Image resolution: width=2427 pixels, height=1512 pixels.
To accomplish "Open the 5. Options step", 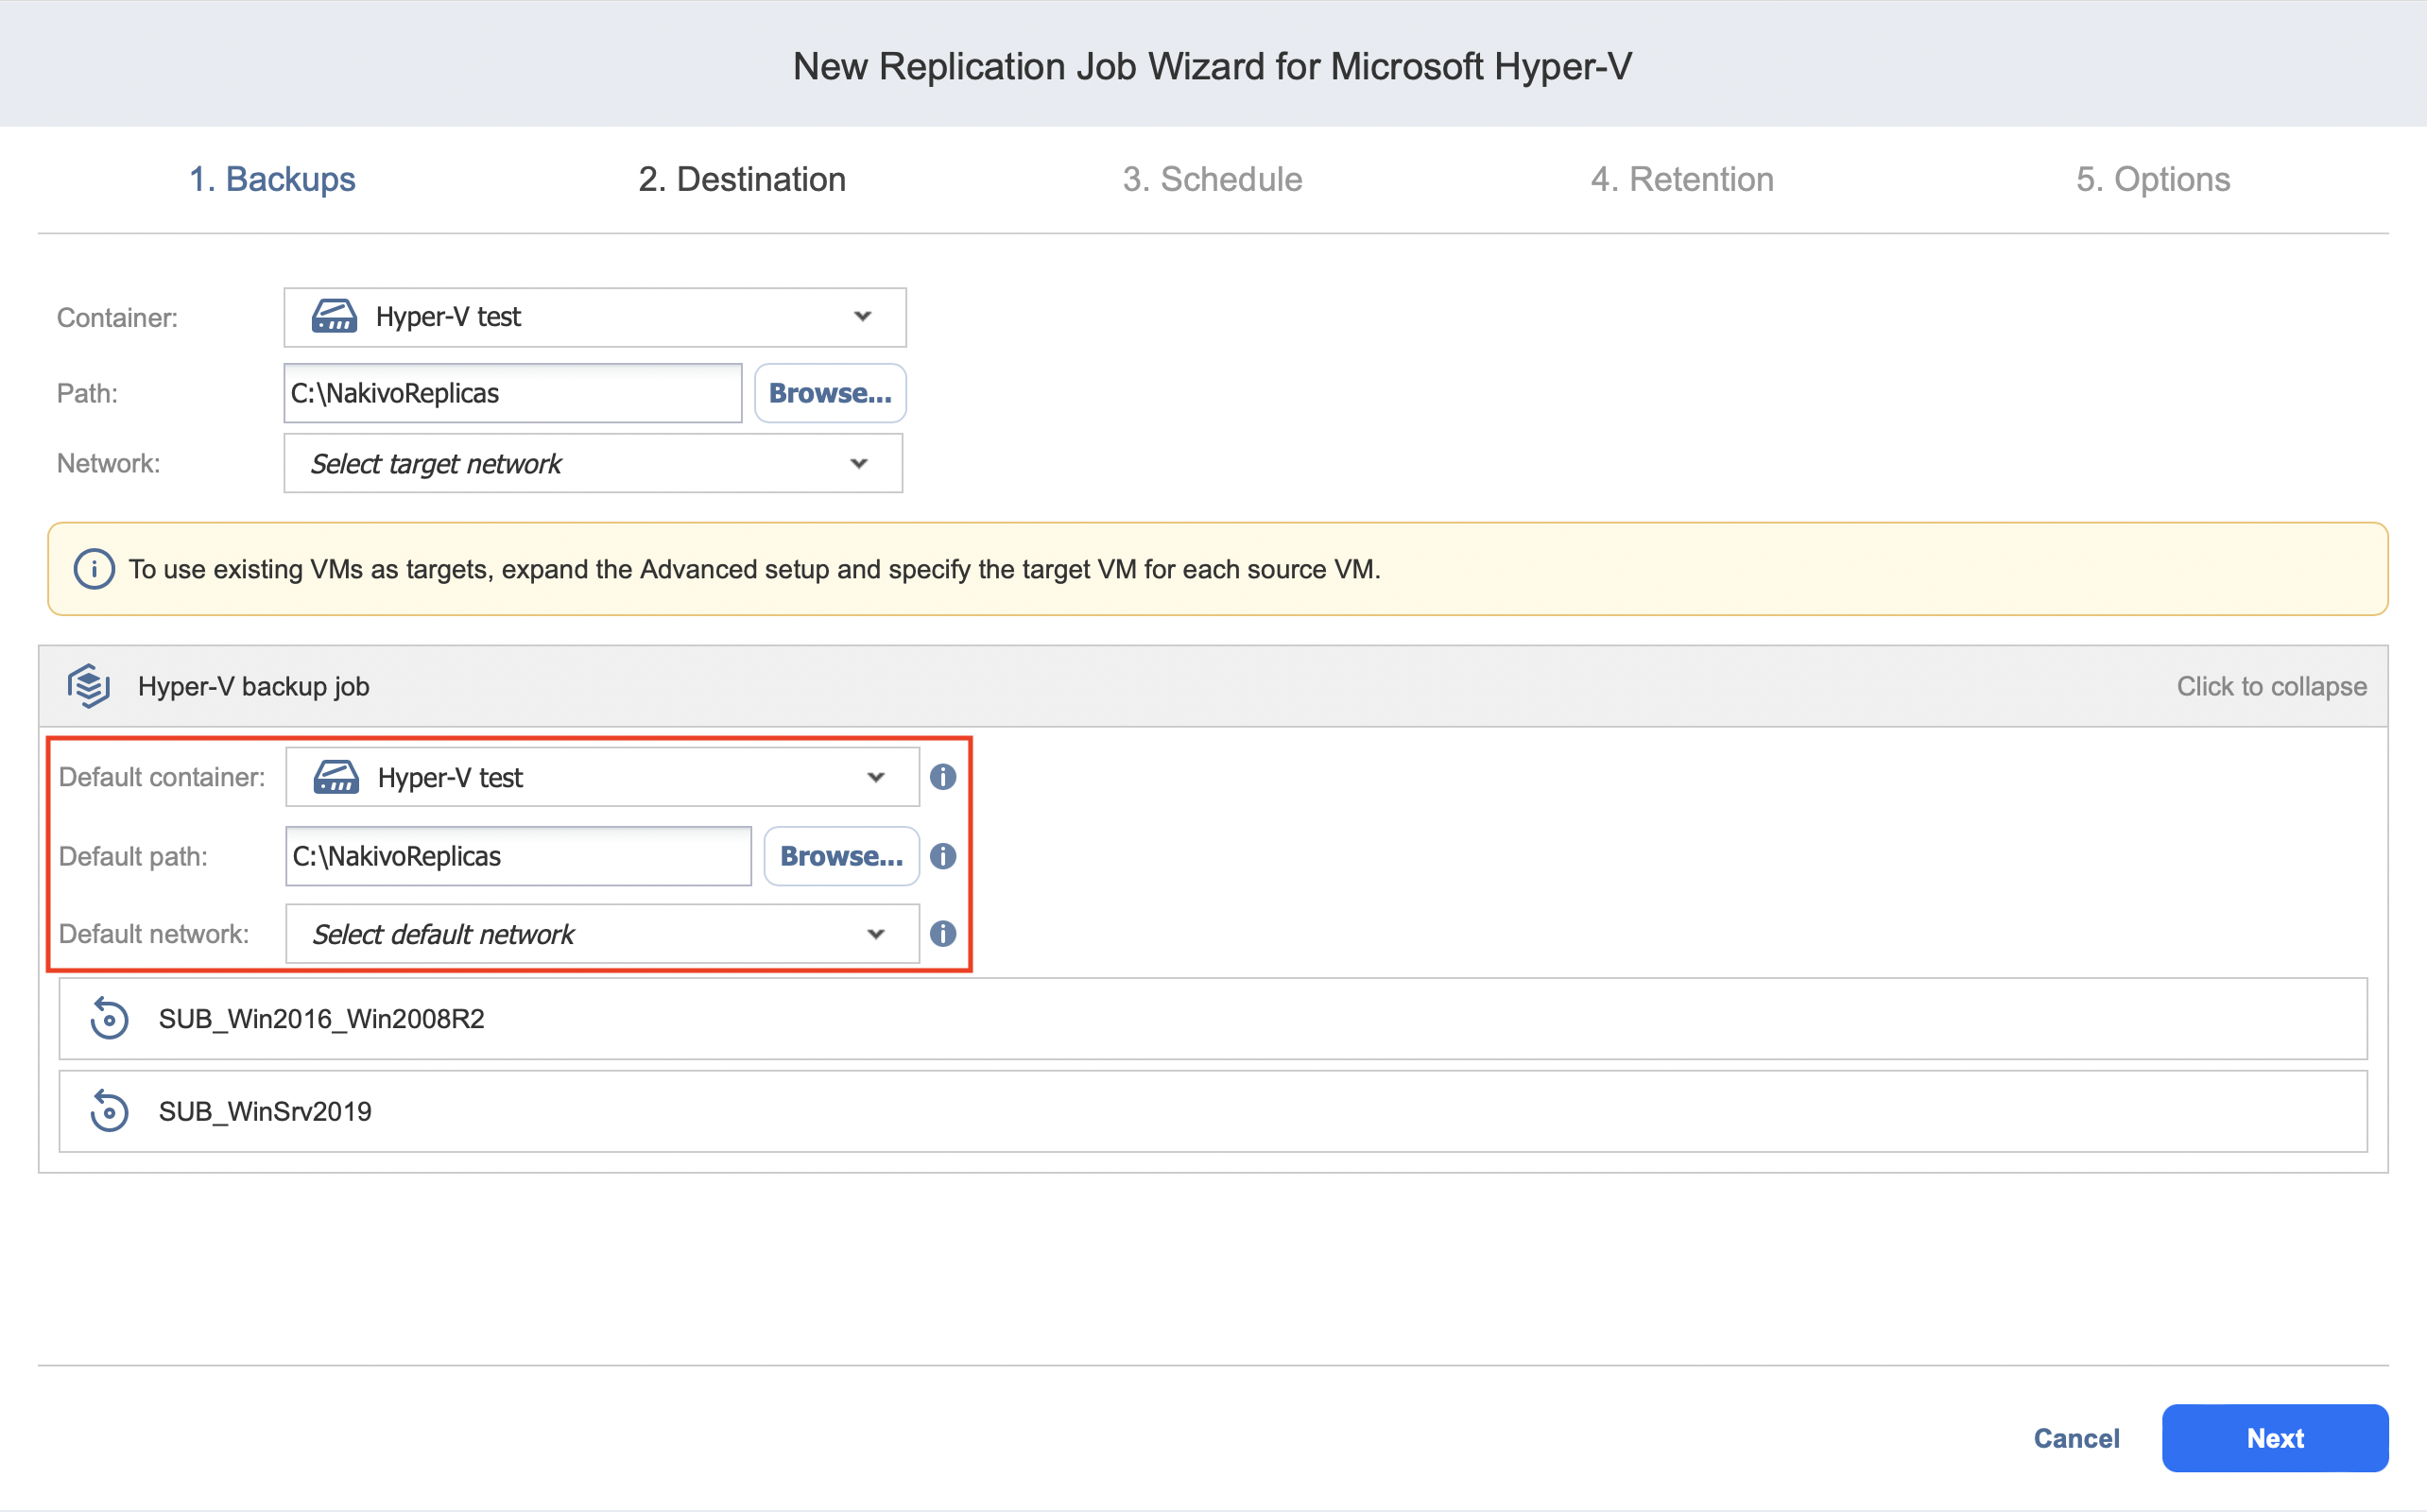I will click(x=2152, y=179).
